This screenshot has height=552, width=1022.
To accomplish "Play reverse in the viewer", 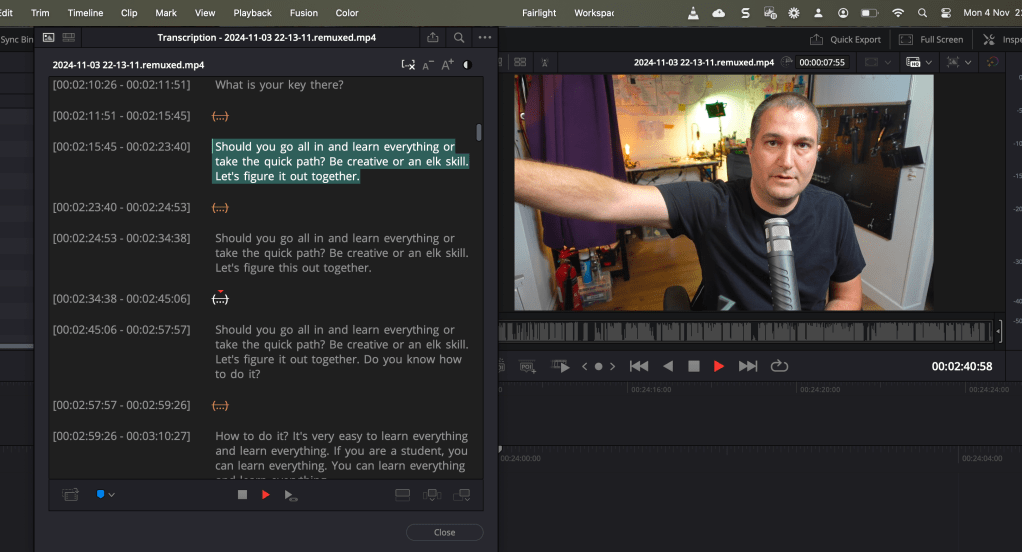I will (668, 366).
